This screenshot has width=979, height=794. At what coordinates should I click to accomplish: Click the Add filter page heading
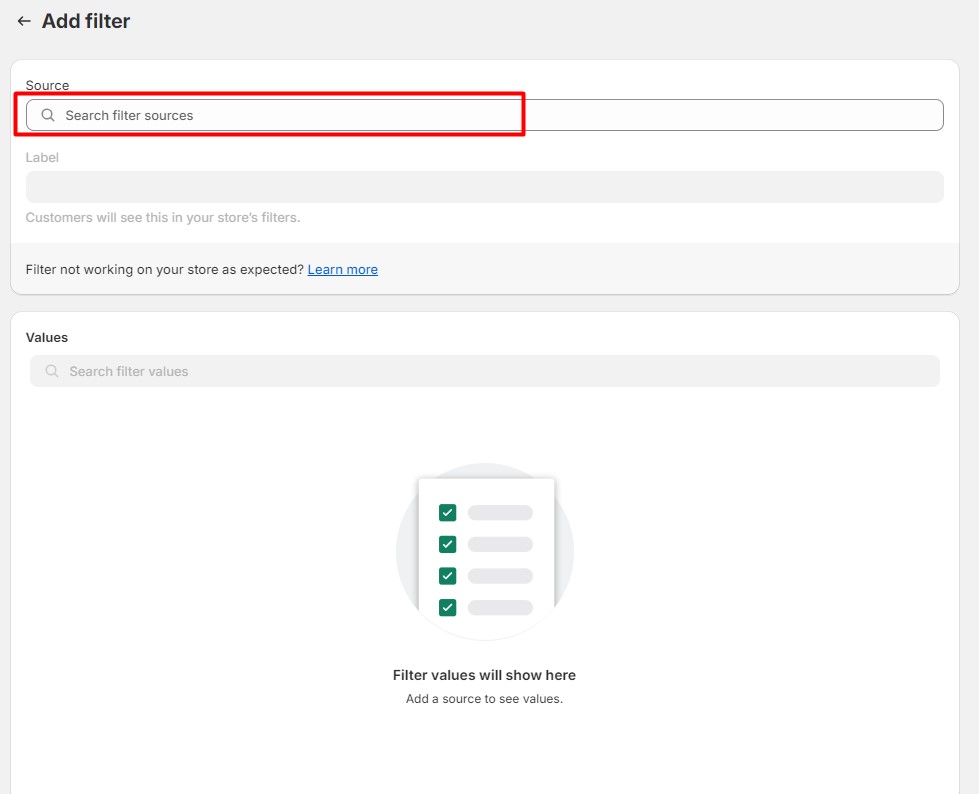tap(86, 21)
